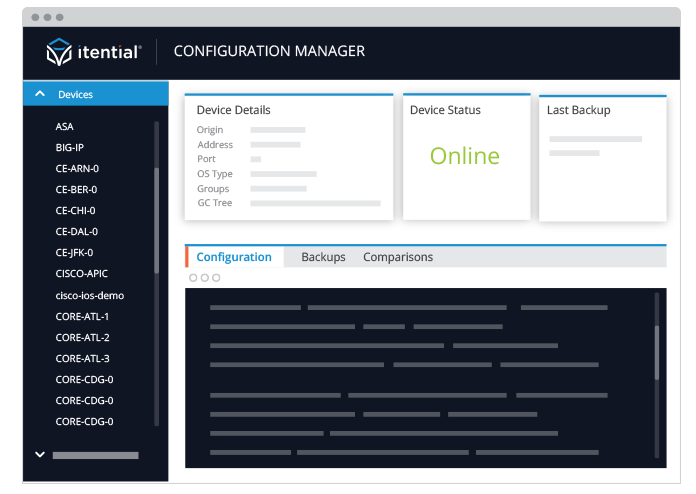The width and height of the screenshot is (696, 494).
Task: Open the Comparisons tab
Action: tap(398, 257)
